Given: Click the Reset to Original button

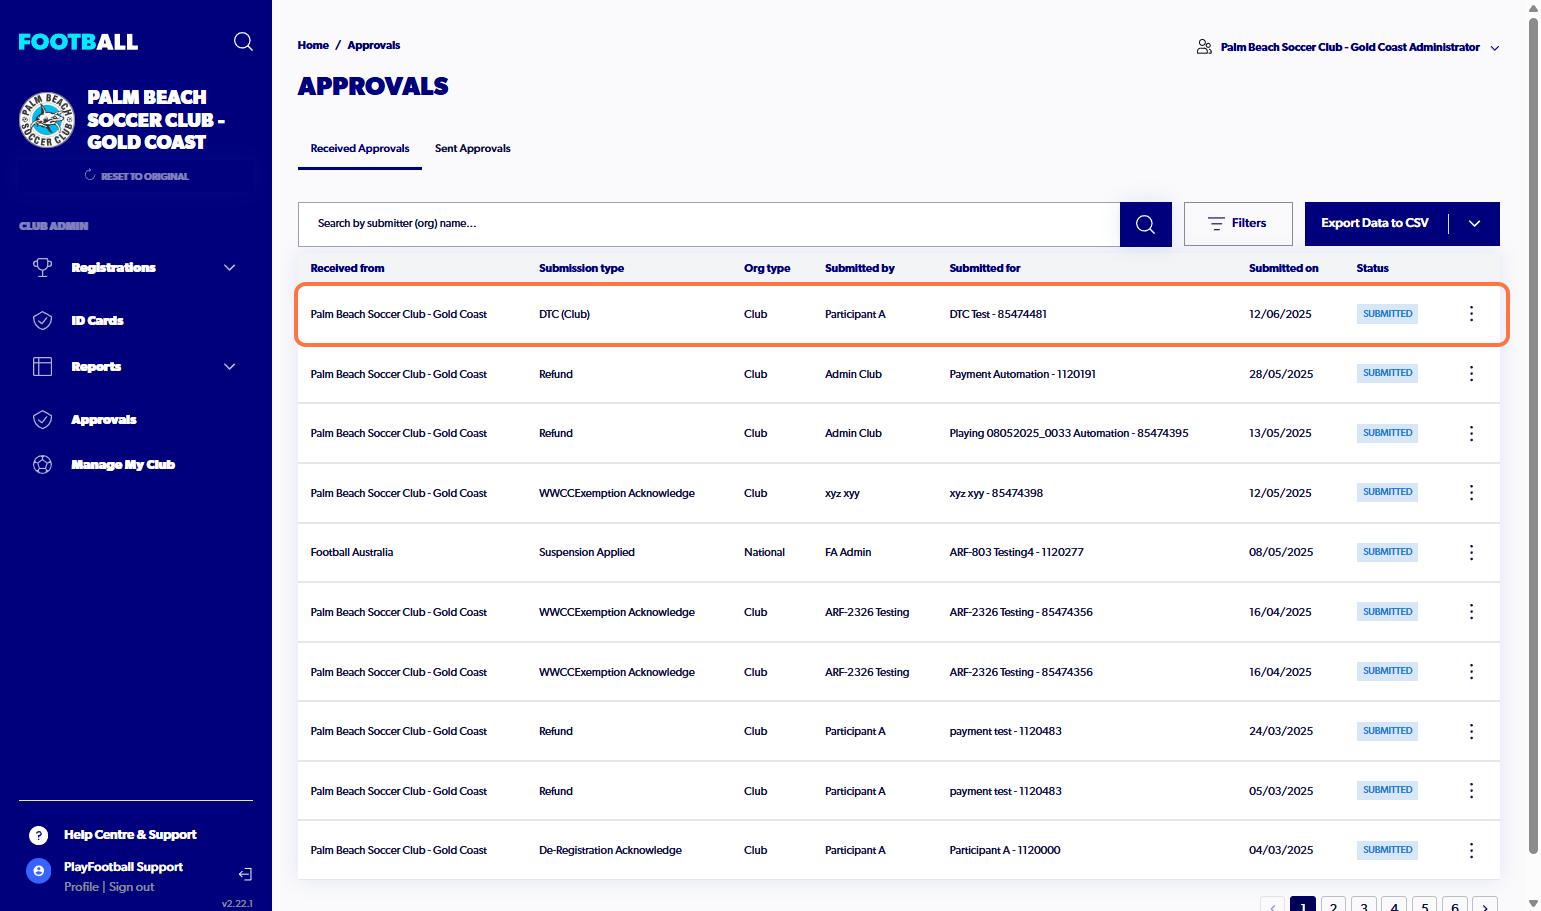Looking at the screenshot, I should click(x=136, y=176).
